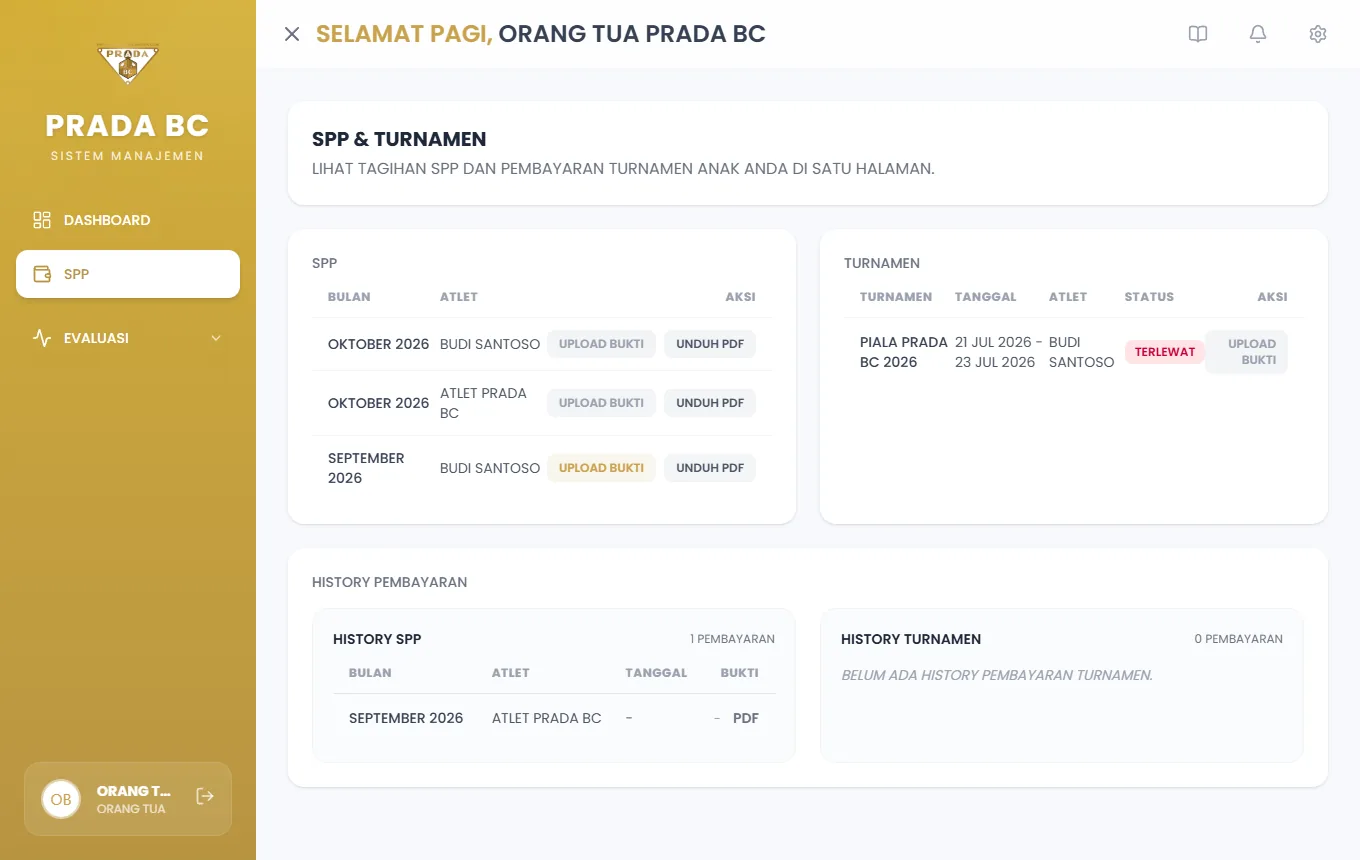Click the Piala Prada BC 2026 tournament name
Image resolution: width=1360 pixels, height=860 pixels.
pos(904,352)
